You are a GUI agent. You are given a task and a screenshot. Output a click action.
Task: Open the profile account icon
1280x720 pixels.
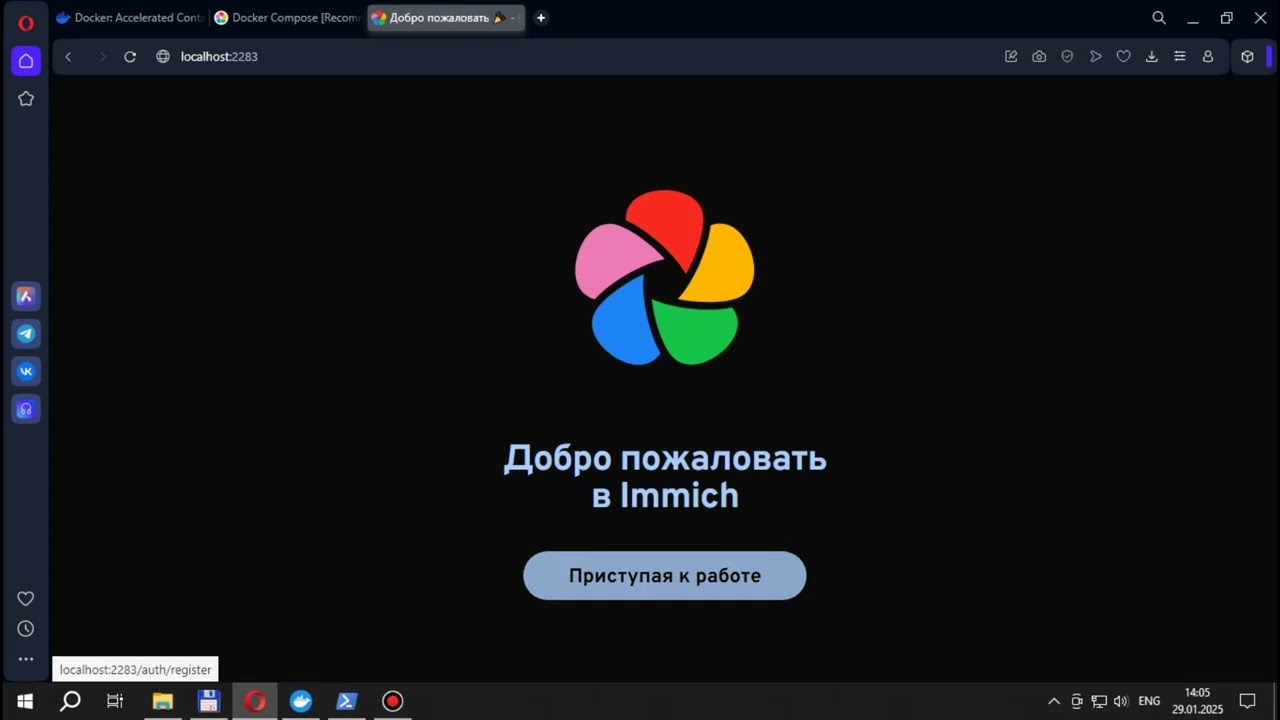point(1208,57)
